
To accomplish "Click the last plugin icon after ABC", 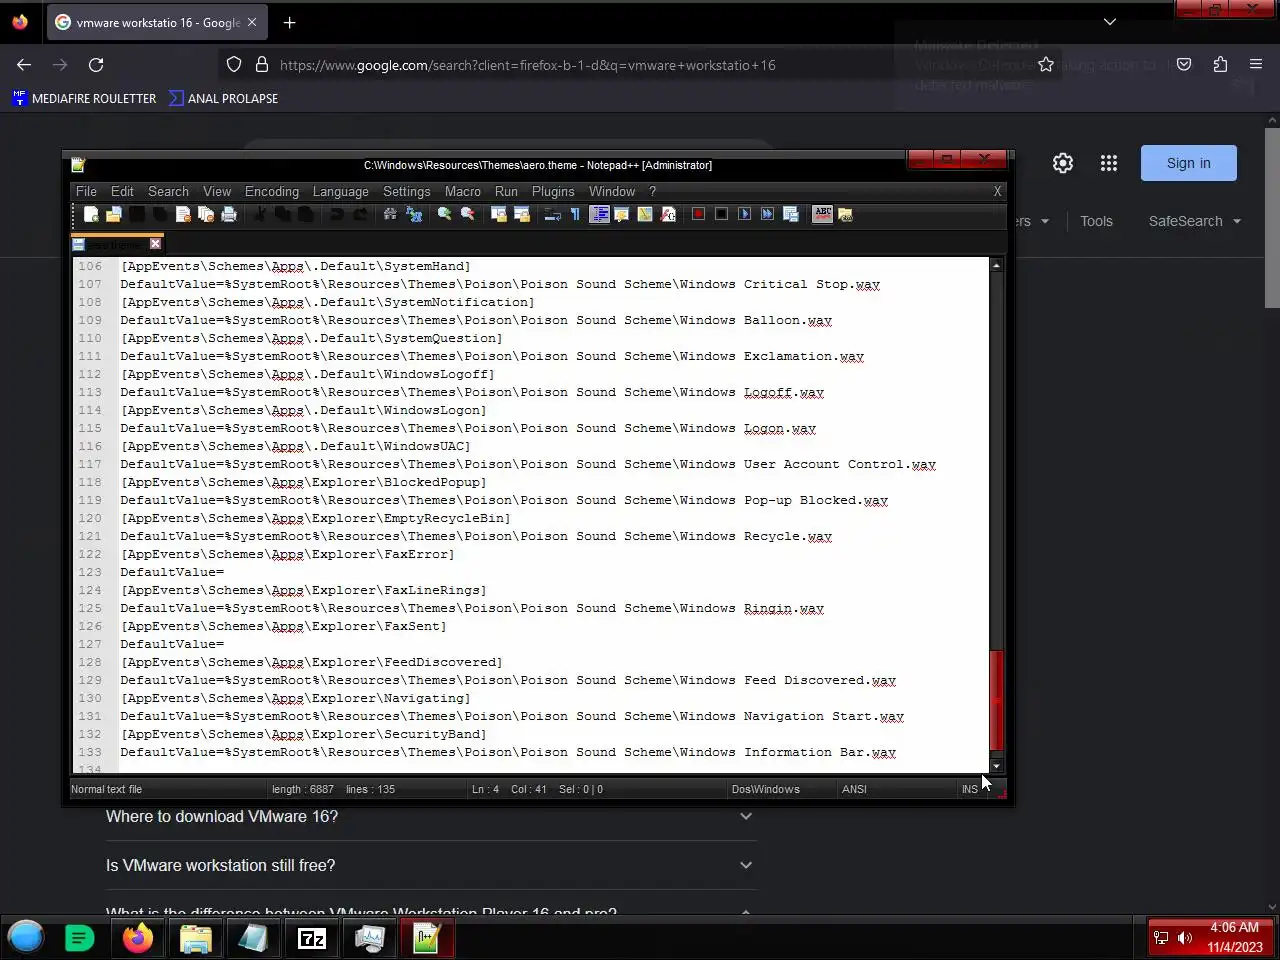I will point(845,214).
